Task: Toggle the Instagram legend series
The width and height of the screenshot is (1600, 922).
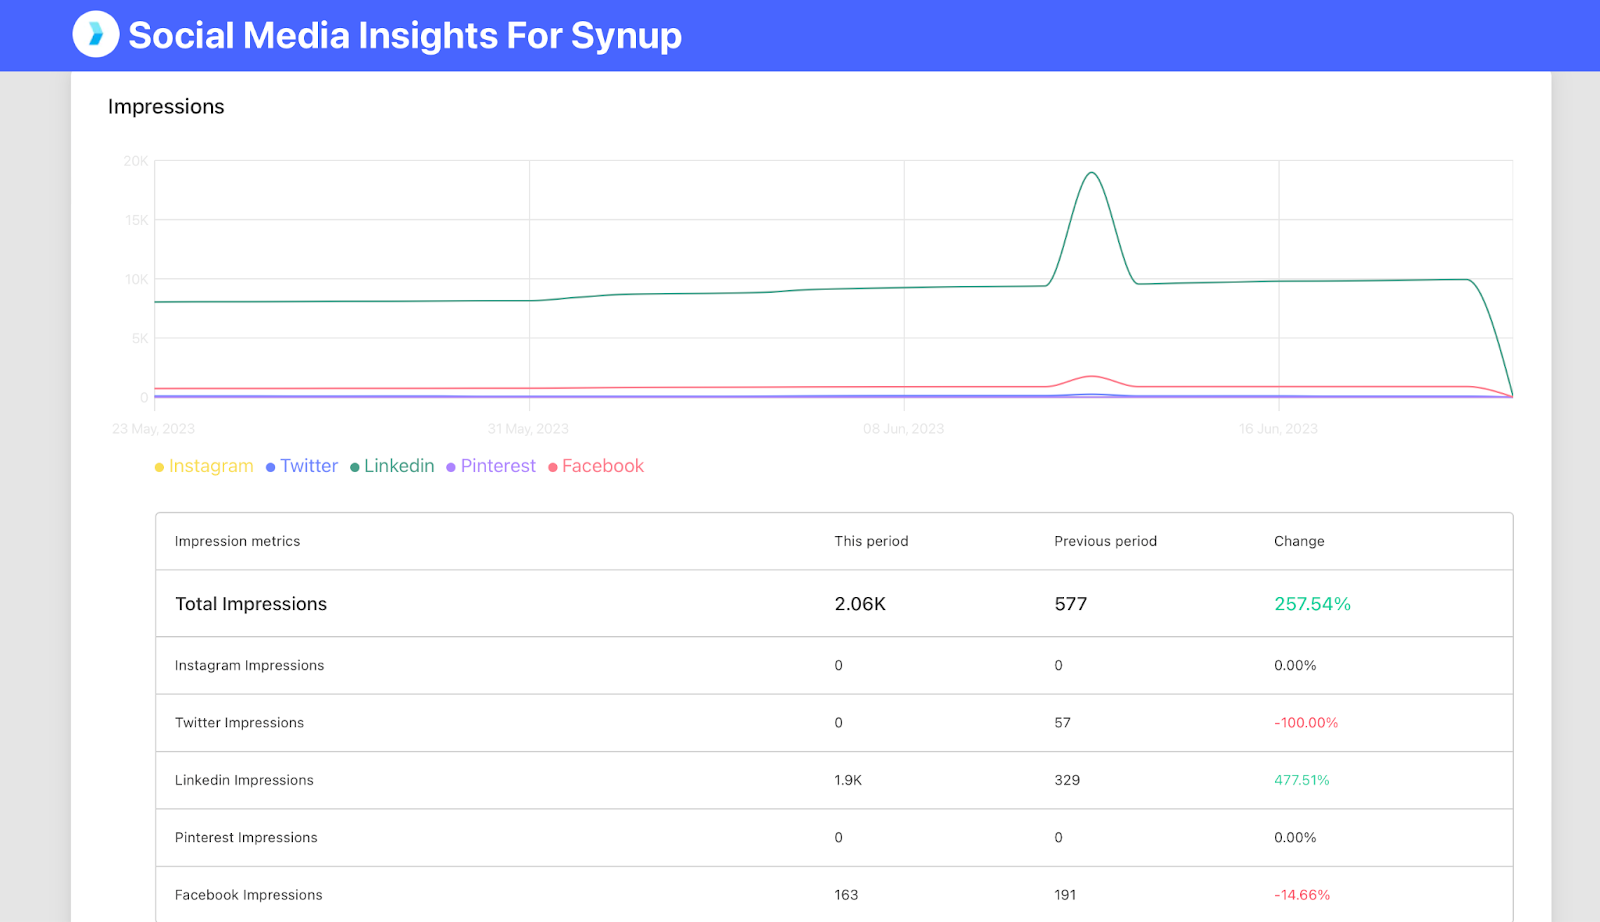Action: point(204,466)
